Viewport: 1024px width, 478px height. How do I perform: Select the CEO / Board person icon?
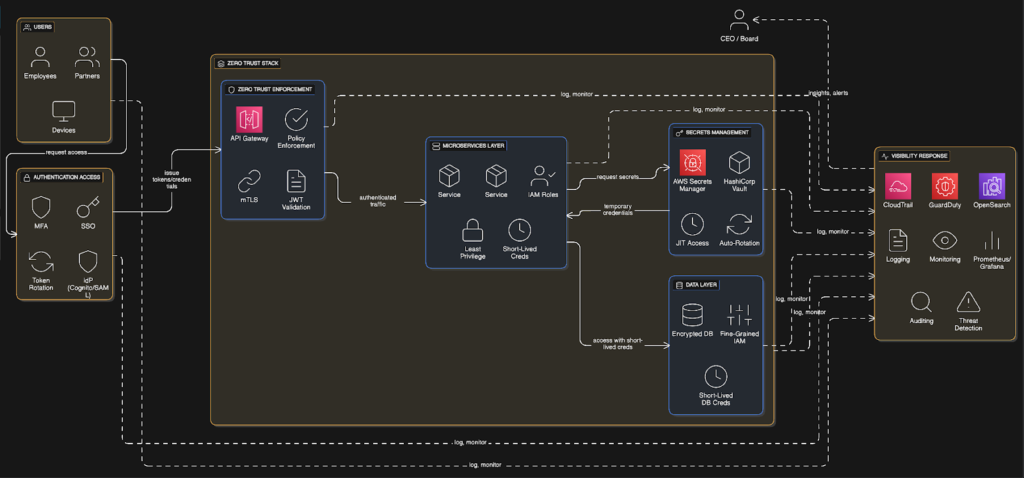(740, 19)
